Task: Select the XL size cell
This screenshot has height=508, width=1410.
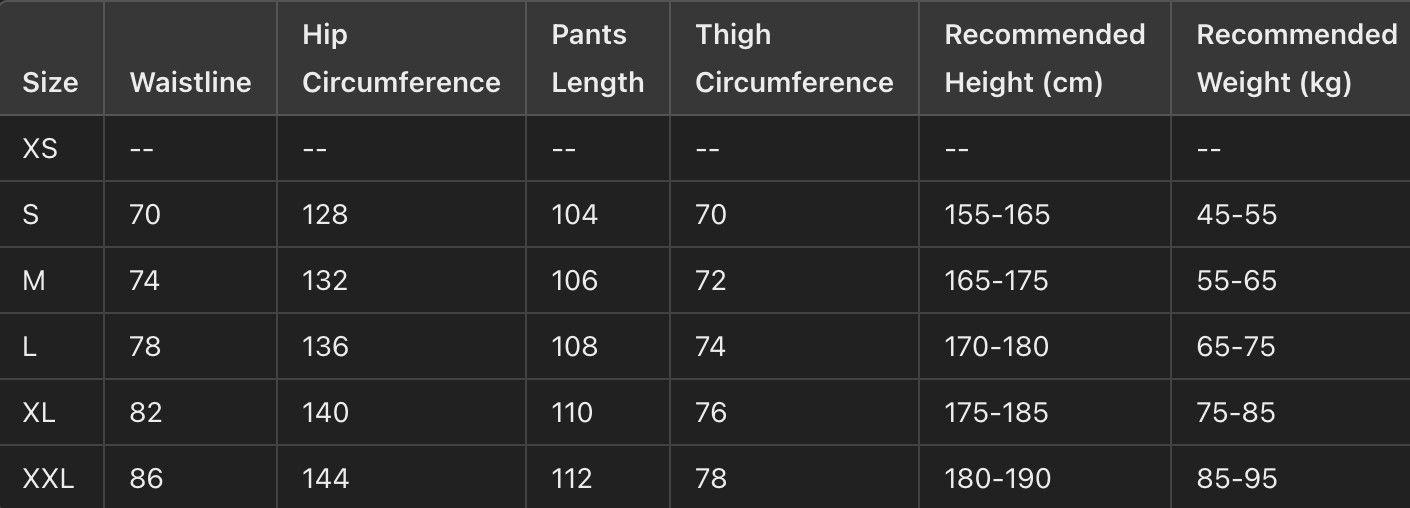Action: point(39,412)
